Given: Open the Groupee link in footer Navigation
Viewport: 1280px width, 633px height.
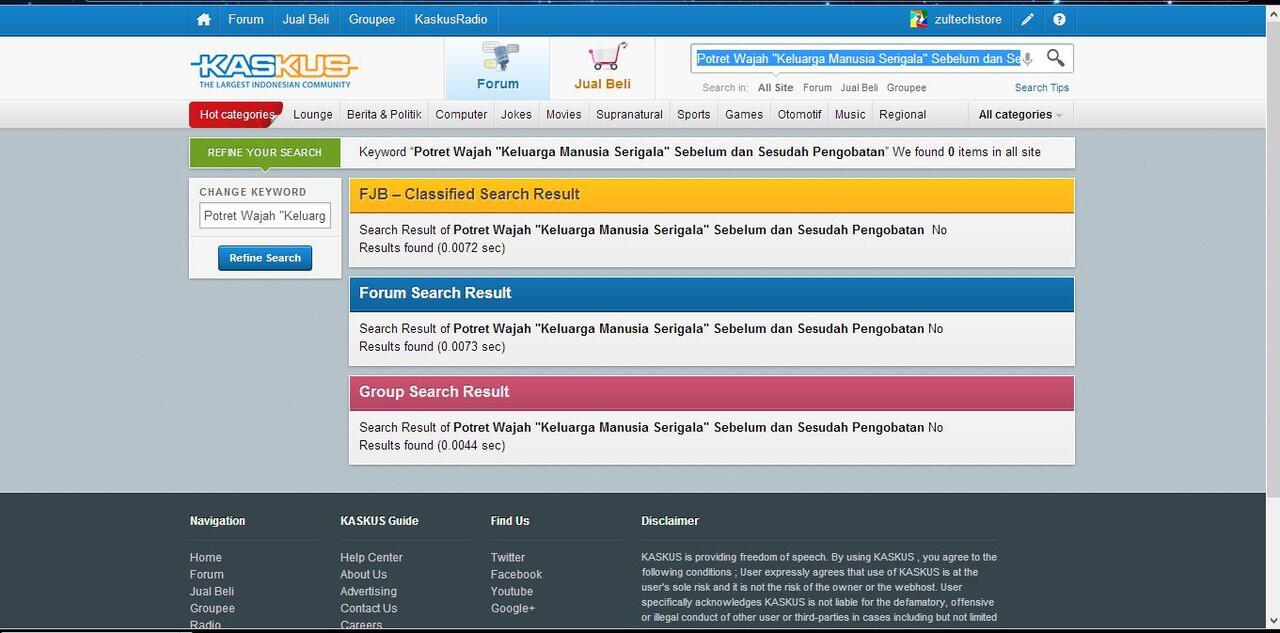Looking at the screenshot, I should click(x=212, y=609).
